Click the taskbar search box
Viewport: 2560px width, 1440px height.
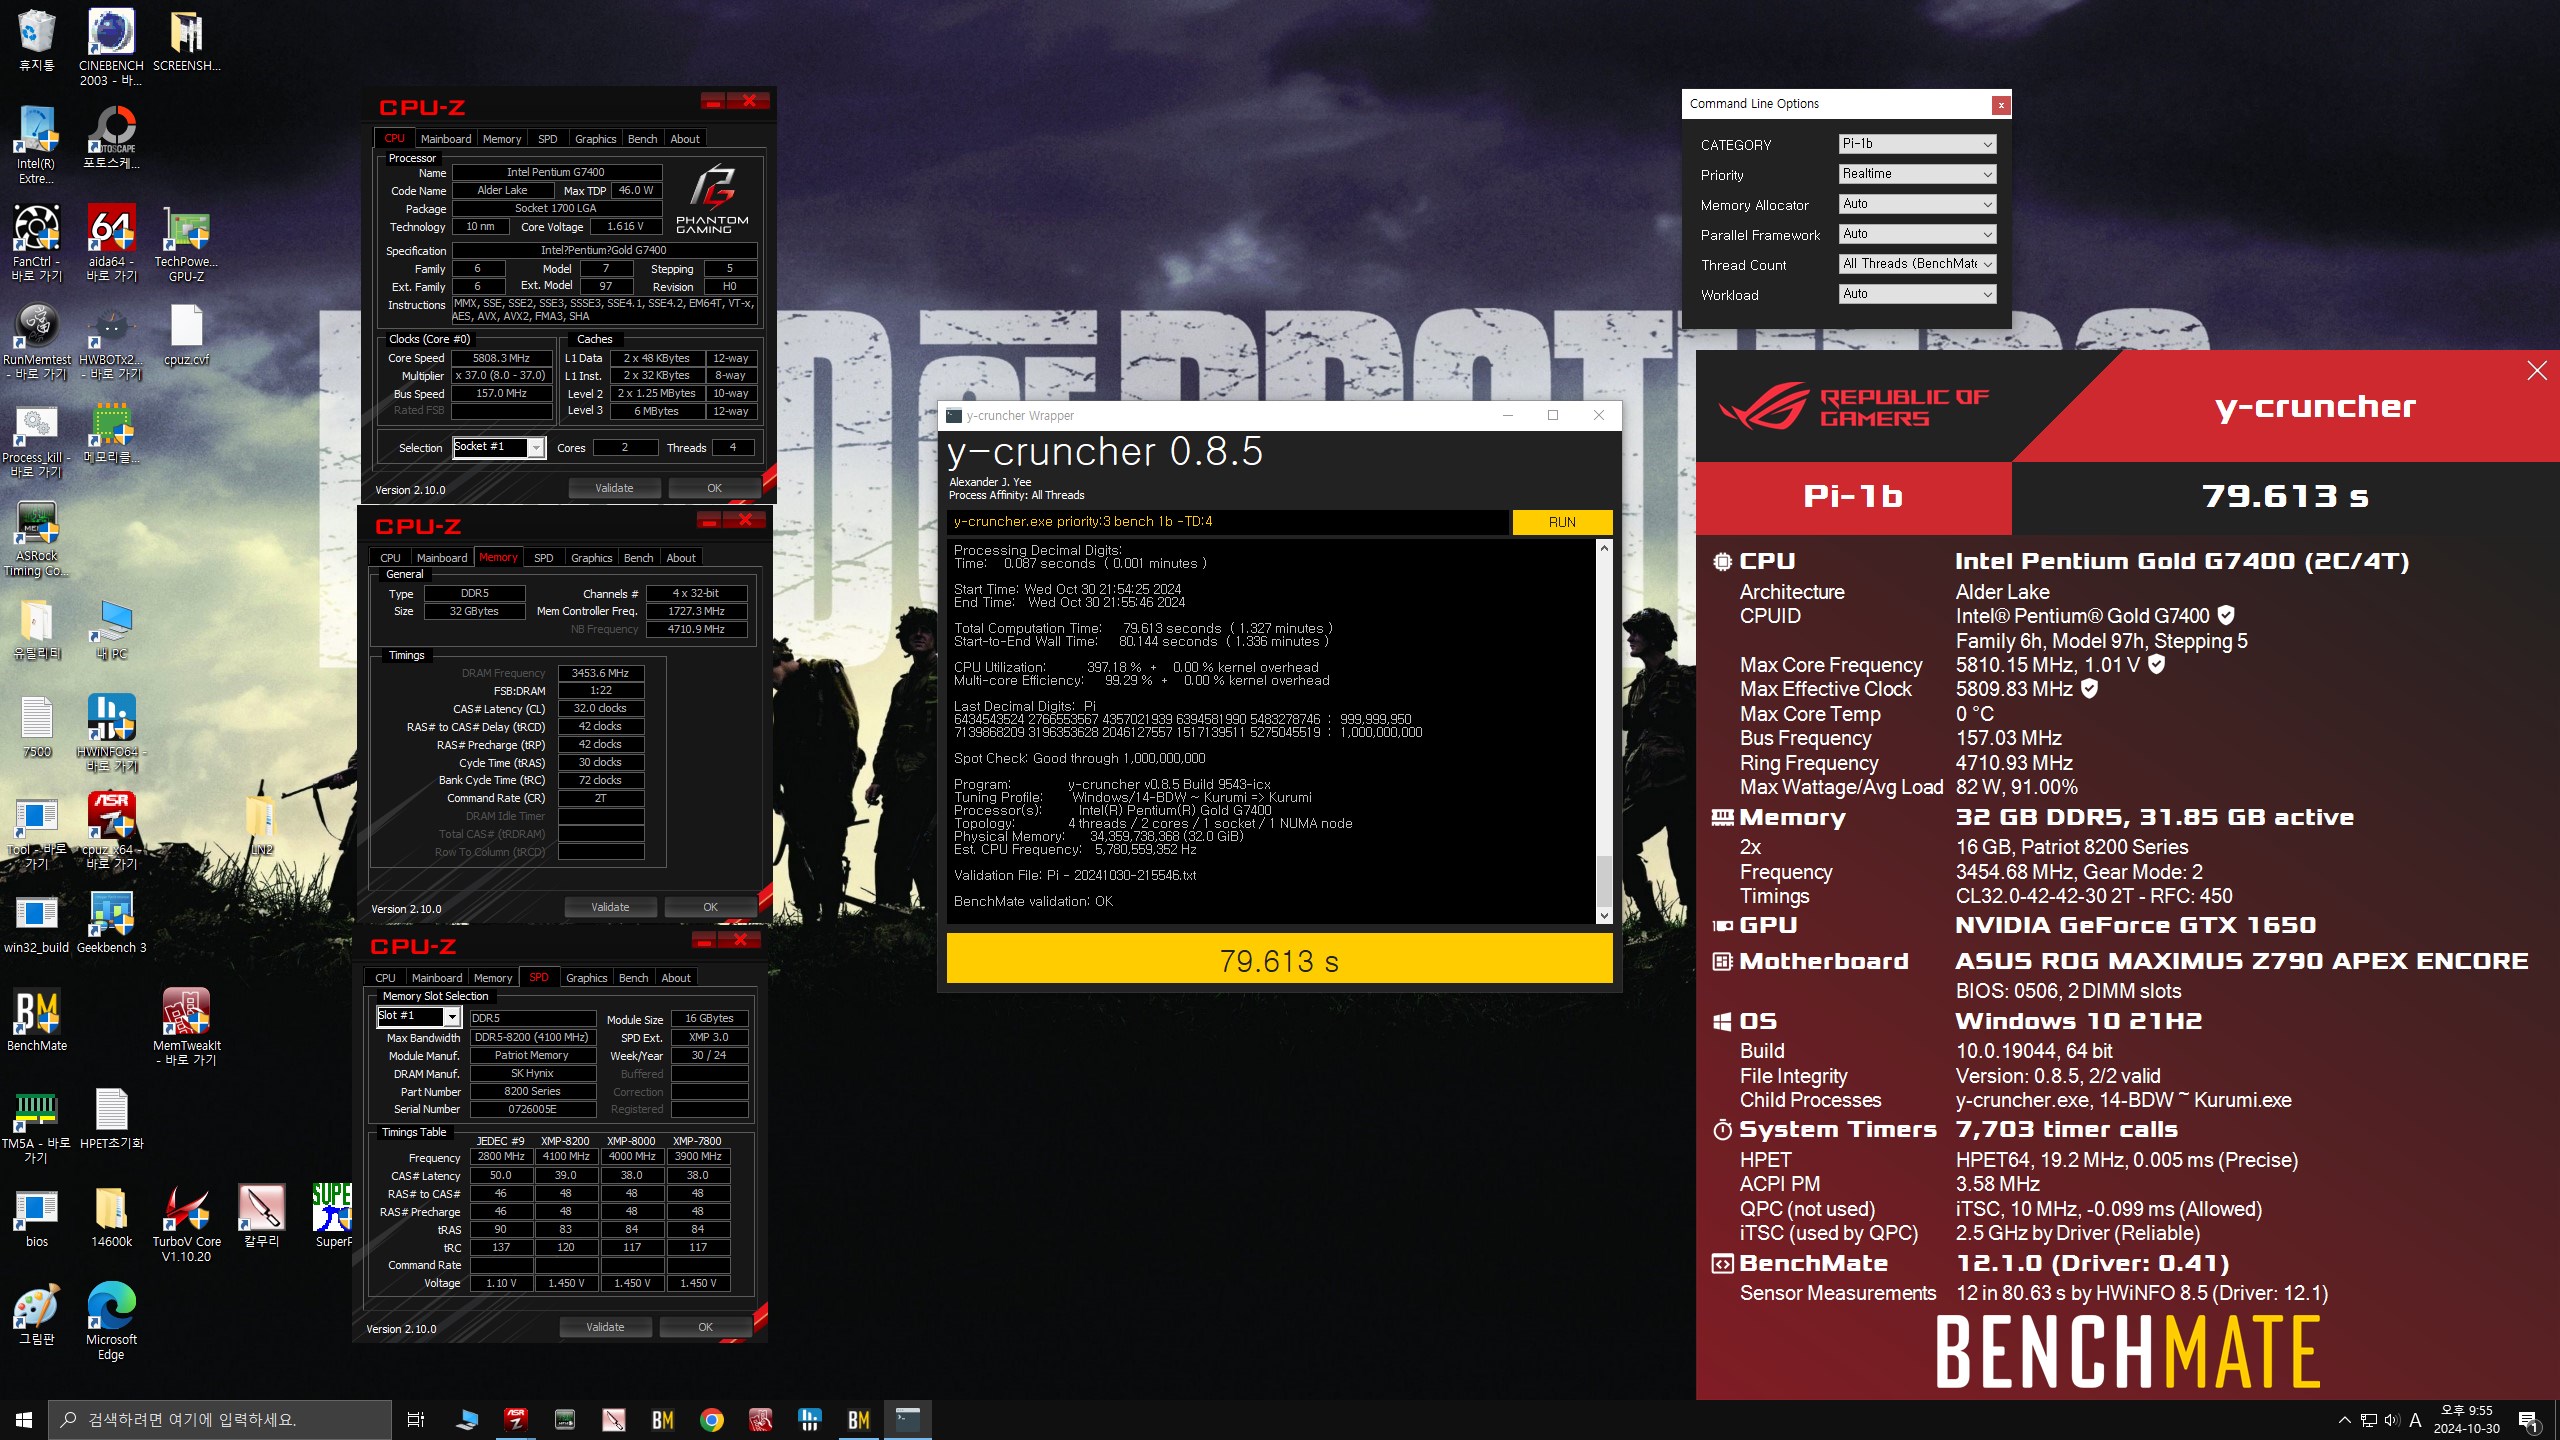click(220, 1420)
